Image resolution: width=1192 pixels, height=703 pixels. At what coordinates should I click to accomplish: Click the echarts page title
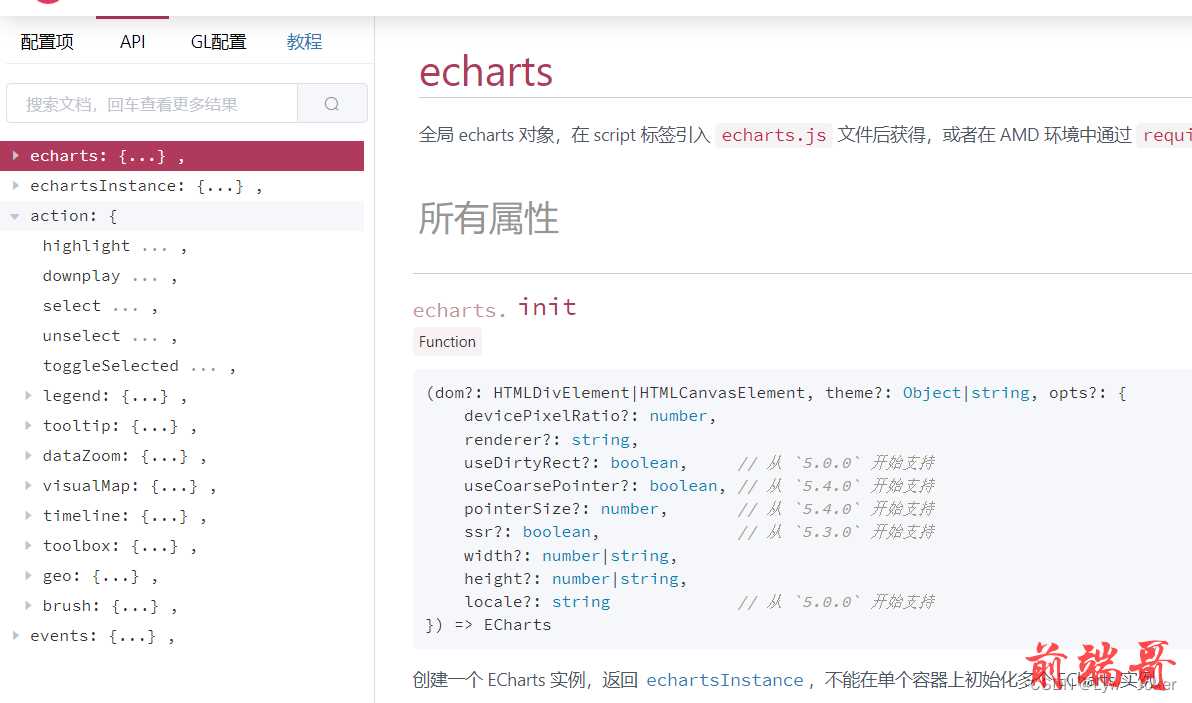pyautogui.click(x=486, y=71)
